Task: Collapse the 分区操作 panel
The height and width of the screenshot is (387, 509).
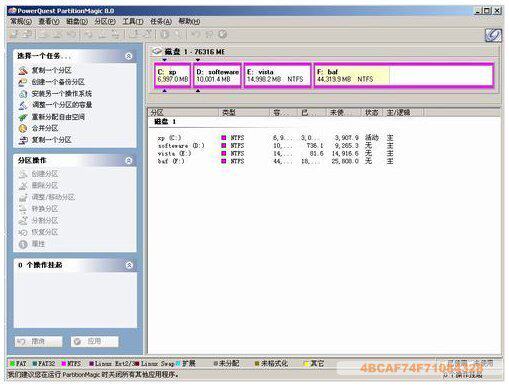Action: point(129,161)
